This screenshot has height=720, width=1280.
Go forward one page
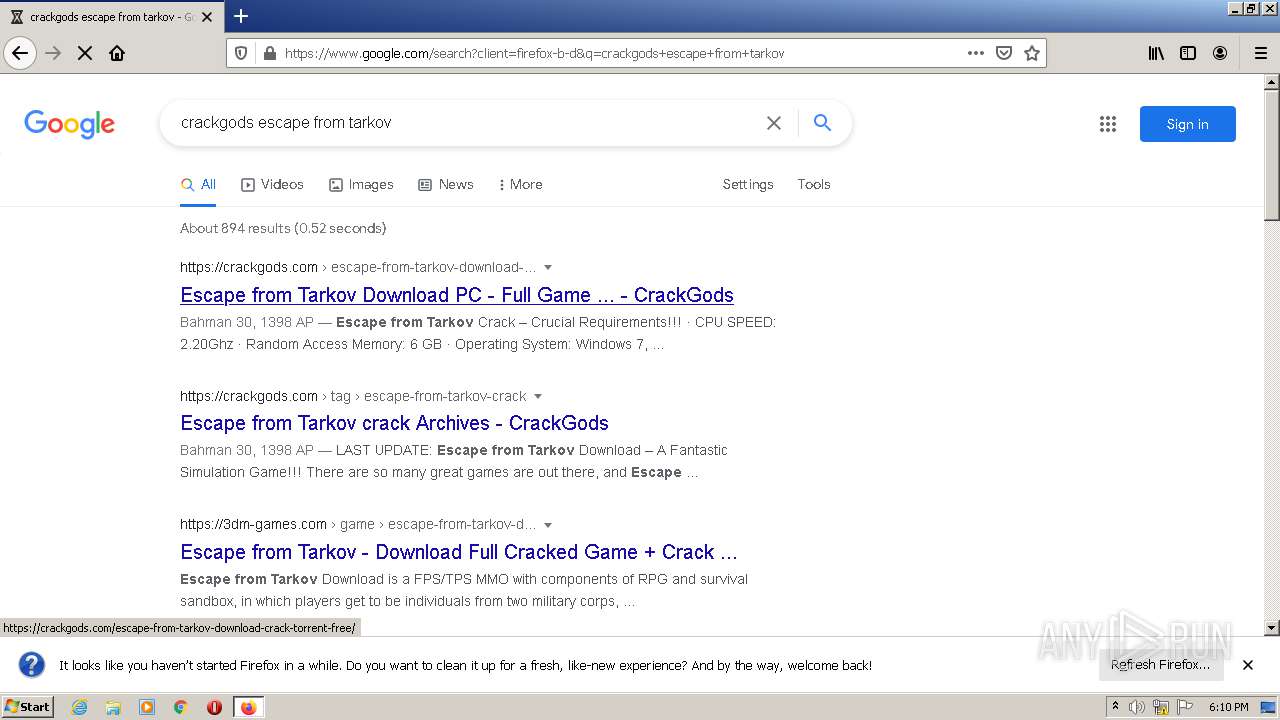click(x=53, y=53)
